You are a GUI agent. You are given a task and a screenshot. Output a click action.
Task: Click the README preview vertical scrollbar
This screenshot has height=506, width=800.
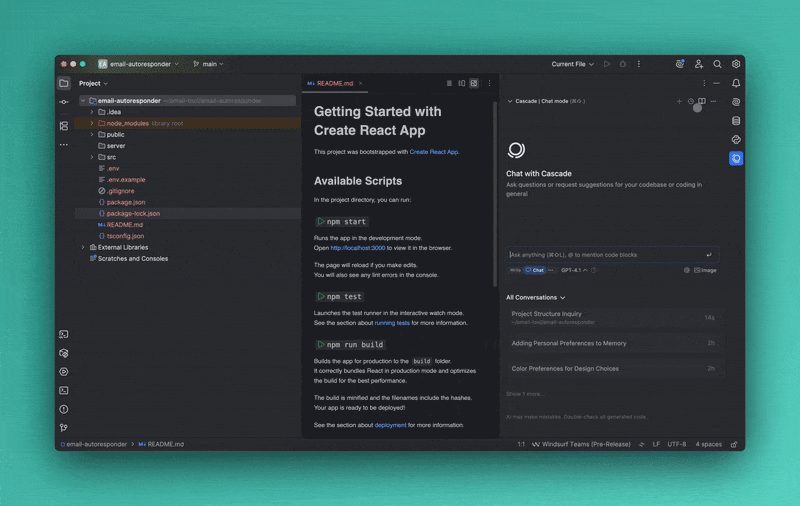[495, 194]
